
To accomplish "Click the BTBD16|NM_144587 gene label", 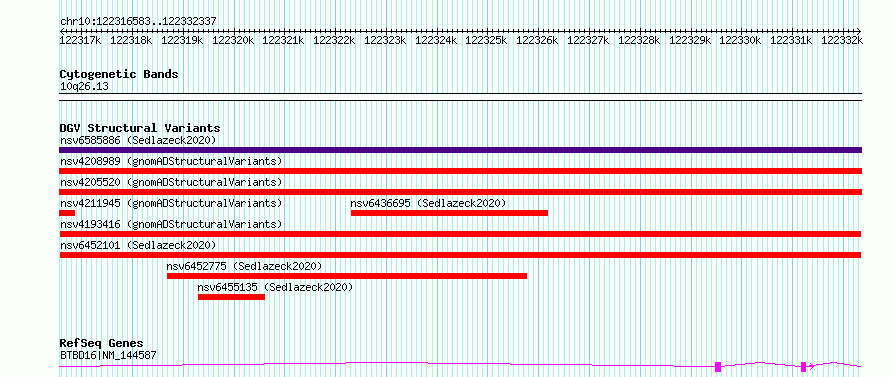I will [x=108, y=355].
